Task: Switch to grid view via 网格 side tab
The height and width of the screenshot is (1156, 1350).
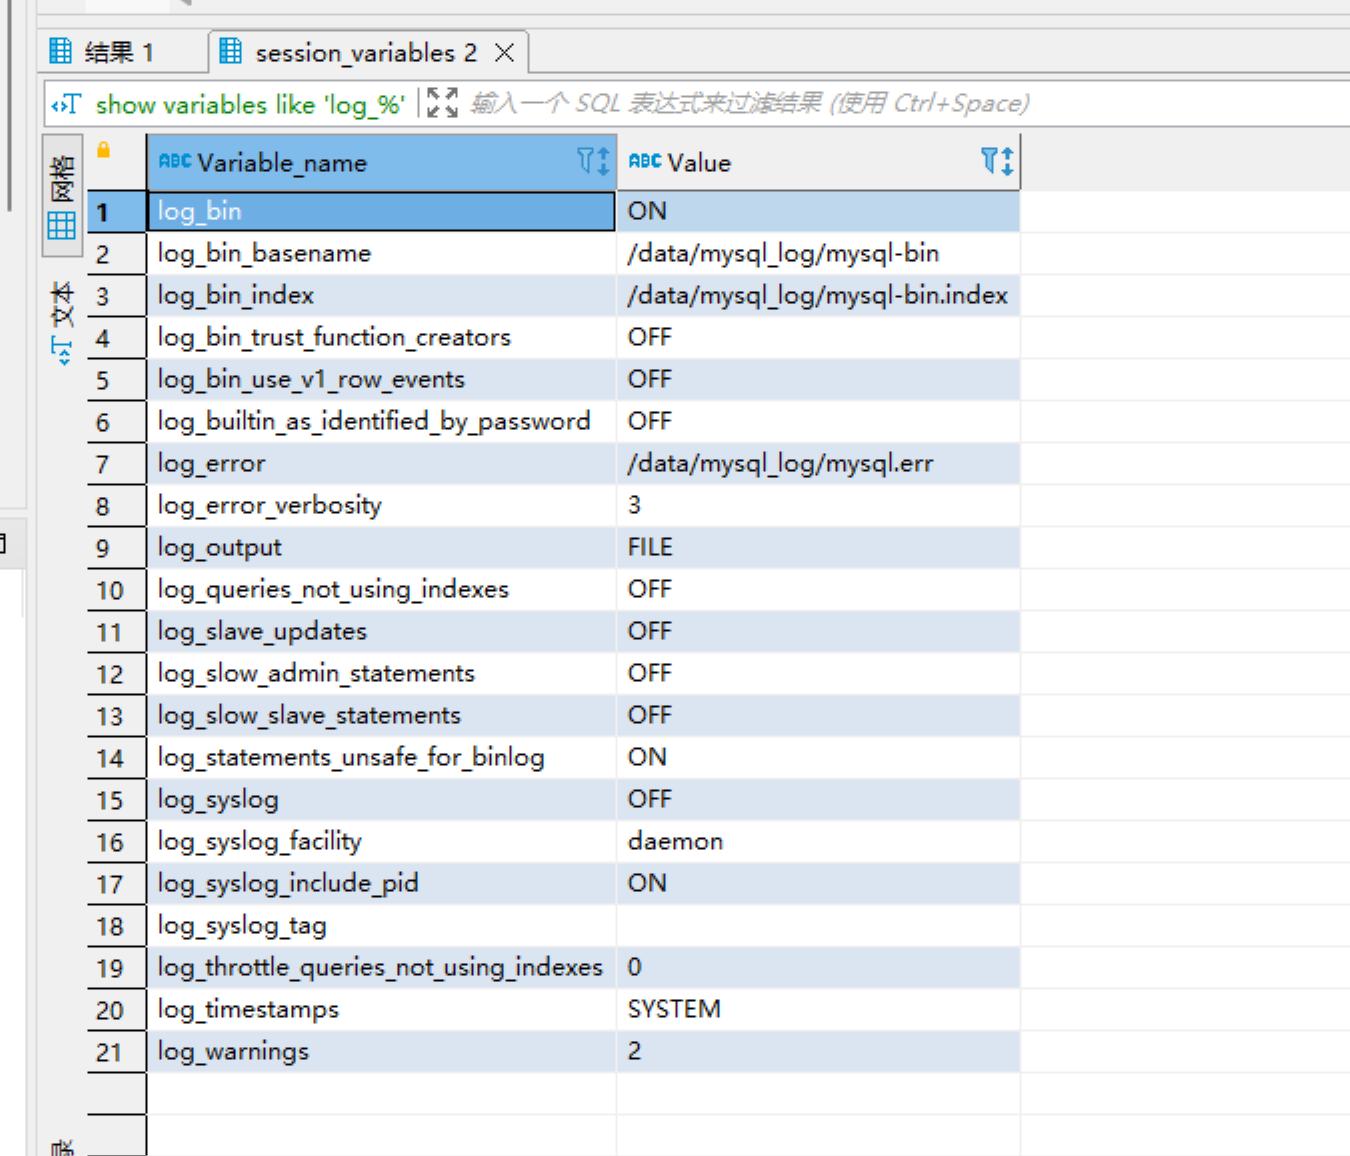Action: pos(62,198)
